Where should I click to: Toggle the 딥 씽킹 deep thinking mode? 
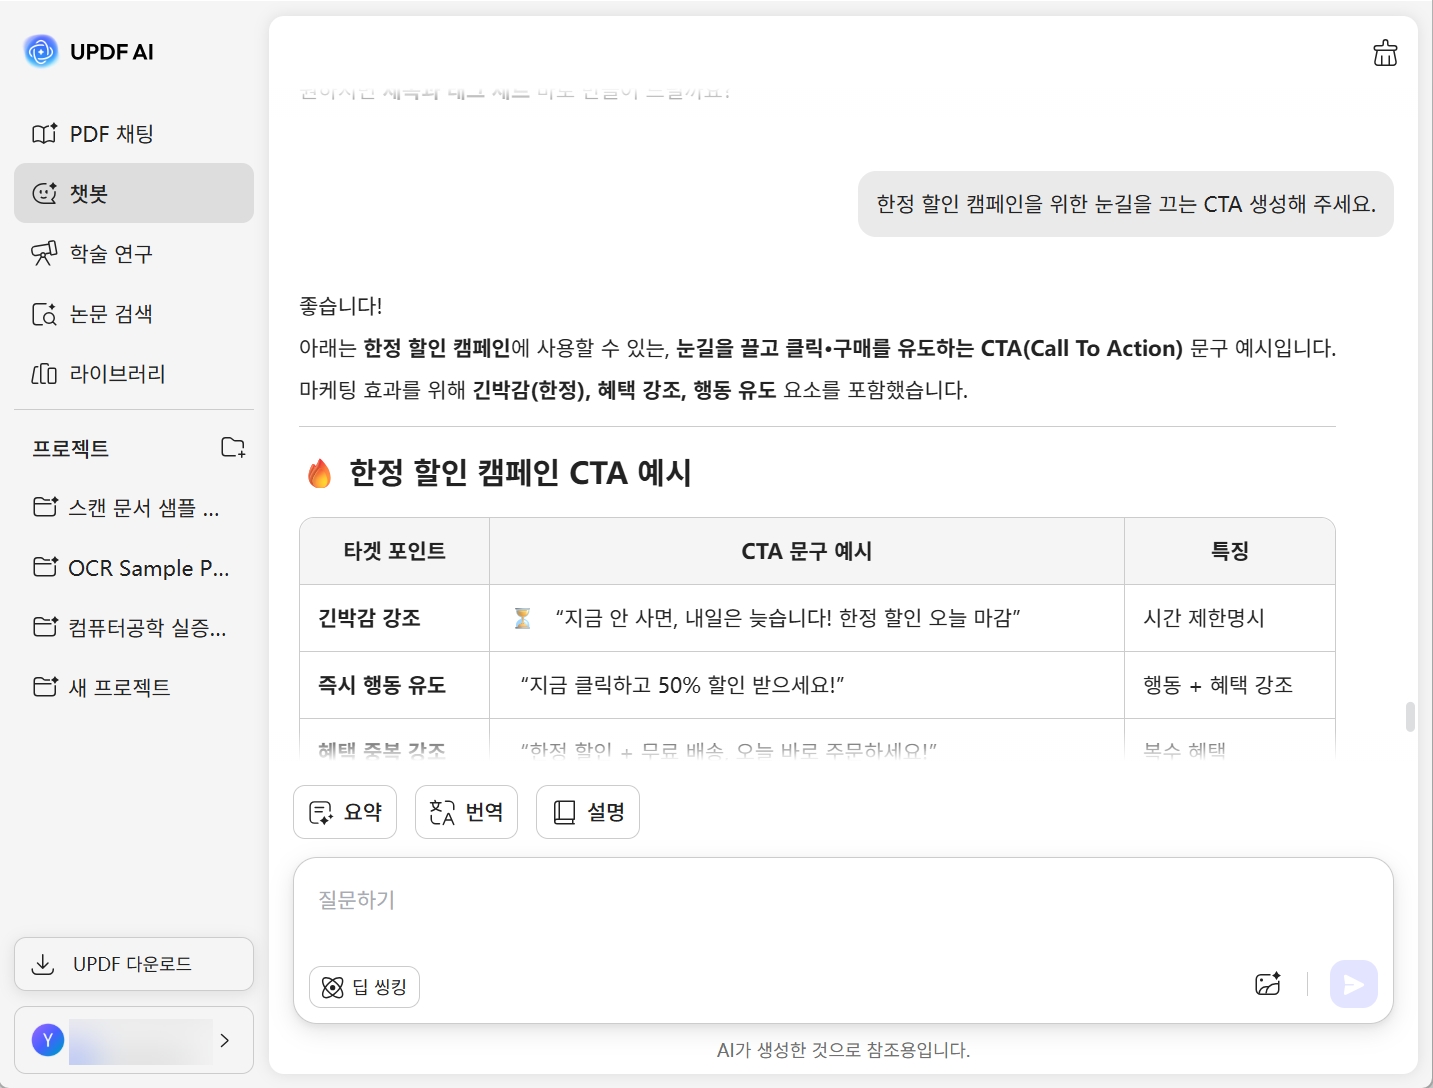(x=364, y=987)
